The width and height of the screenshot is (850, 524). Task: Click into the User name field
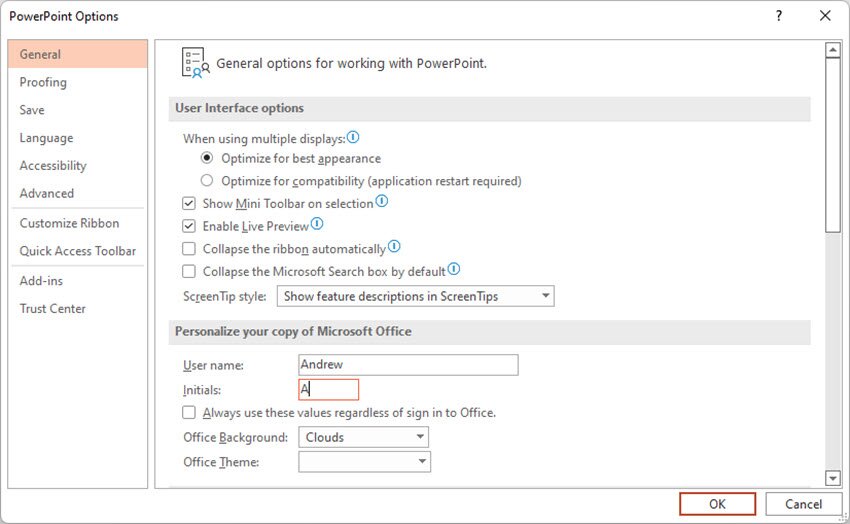point(408,365)
